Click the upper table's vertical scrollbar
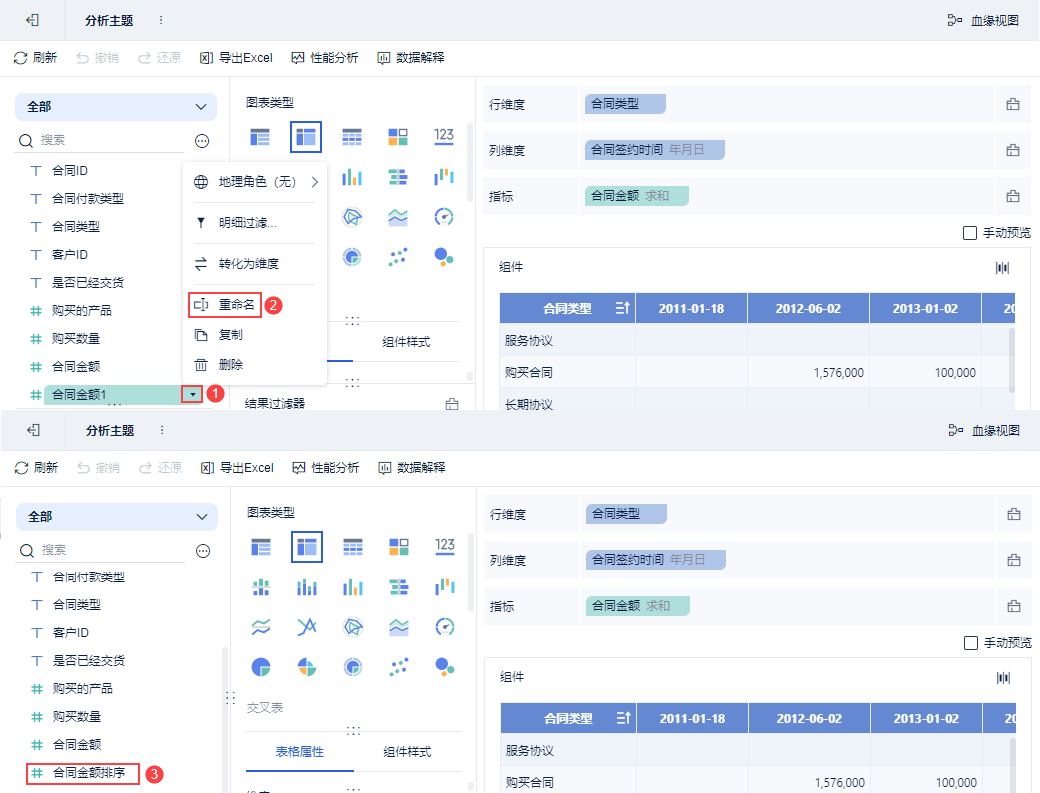Screen dimensions: 1040x793 1011,361
